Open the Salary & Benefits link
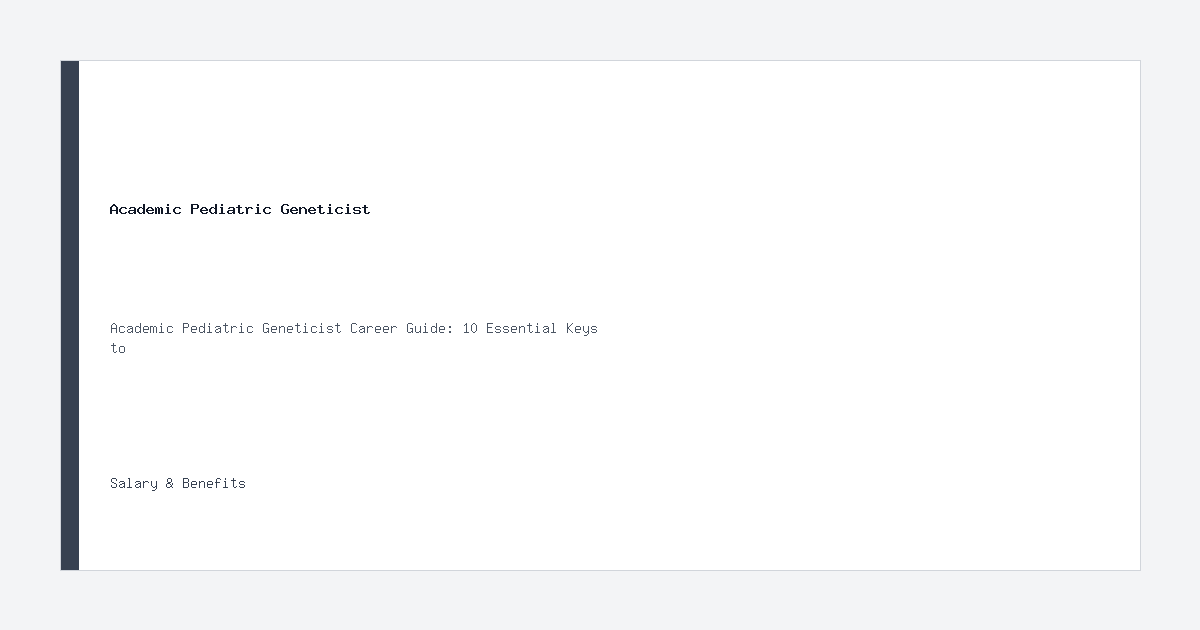The image size is (1200, 630). (x=178, y=483)
